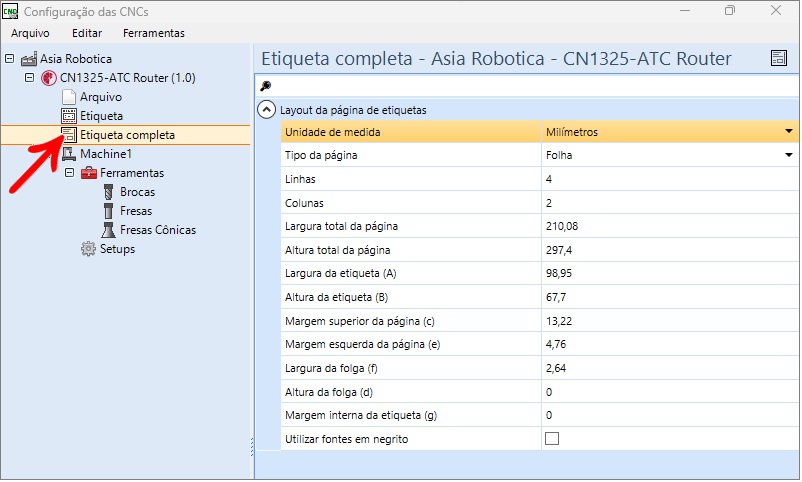Click the Setups gear icon
The image size is (802, 482).
point(88,249)
